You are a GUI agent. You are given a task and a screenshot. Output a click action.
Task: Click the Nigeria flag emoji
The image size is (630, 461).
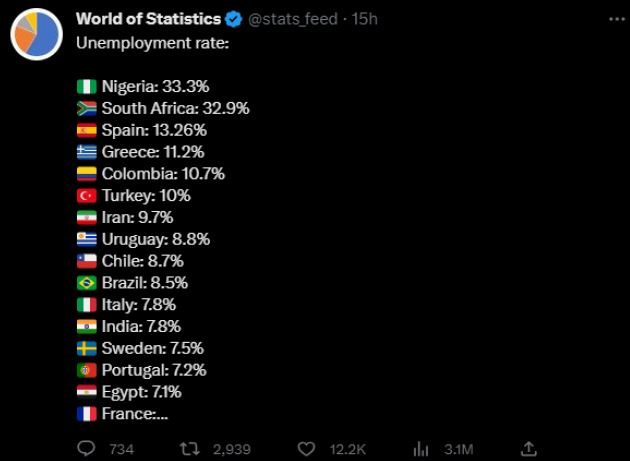coord(86,86)
